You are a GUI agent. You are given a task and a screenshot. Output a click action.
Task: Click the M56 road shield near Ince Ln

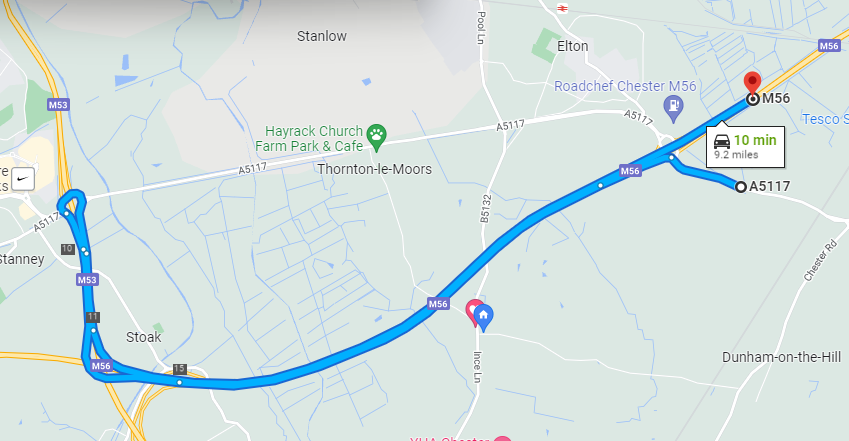[438, 304]
